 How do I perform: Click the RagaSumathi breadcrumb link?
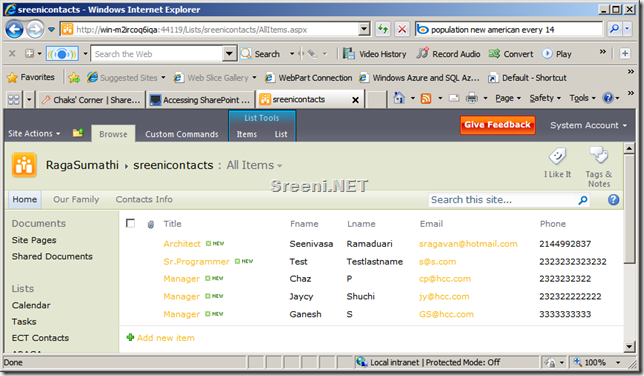coord(82,165)
